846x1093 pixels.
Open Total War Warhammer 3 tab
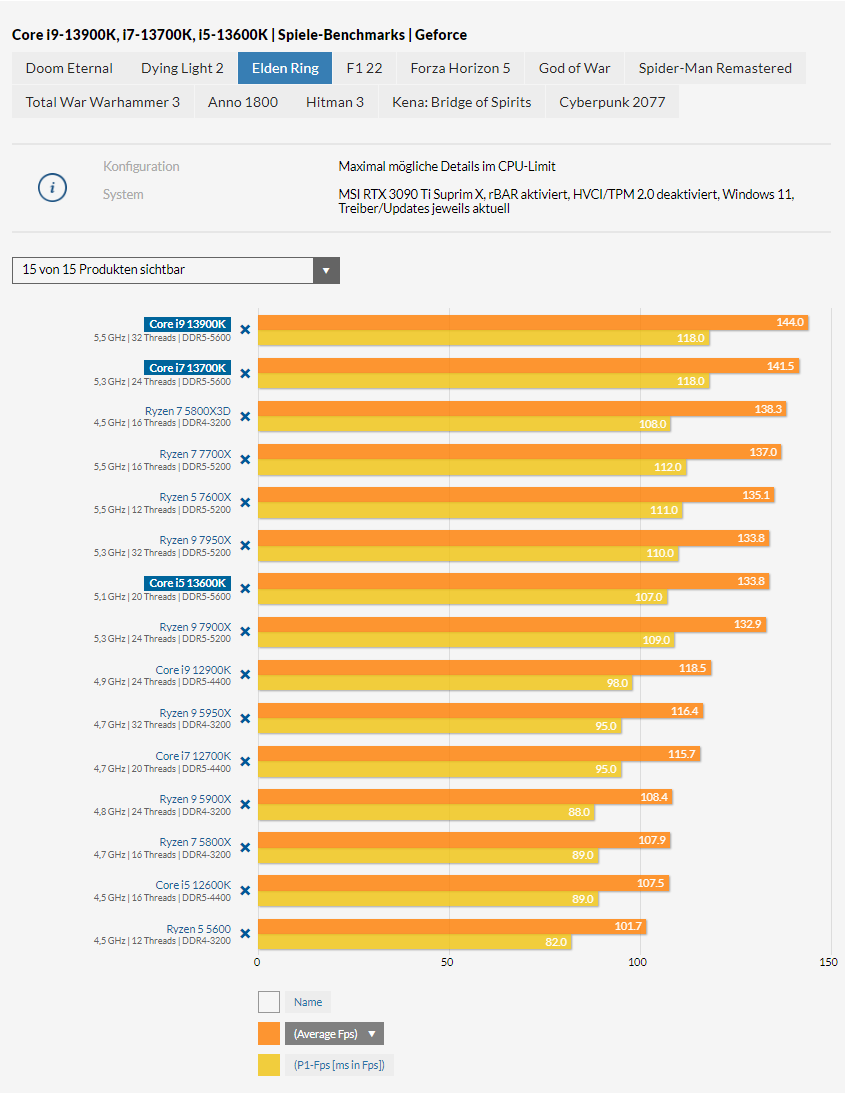pyautogui.click(x=102, y=102)
